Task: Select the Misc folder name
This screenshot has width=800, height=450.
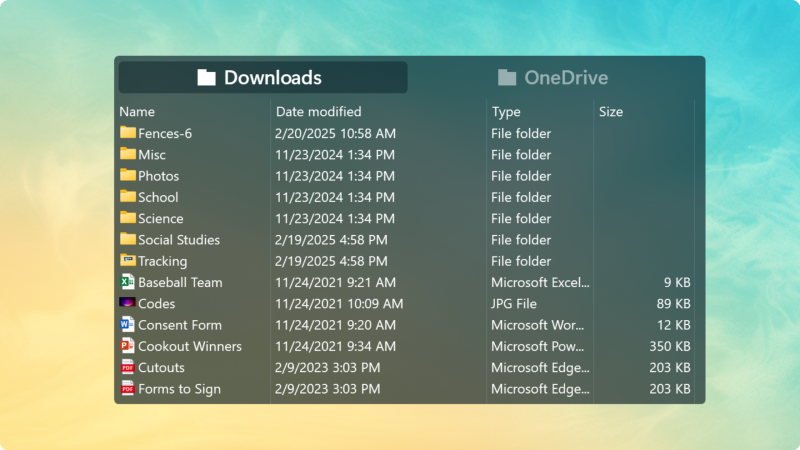Action: tap(152, 155)
